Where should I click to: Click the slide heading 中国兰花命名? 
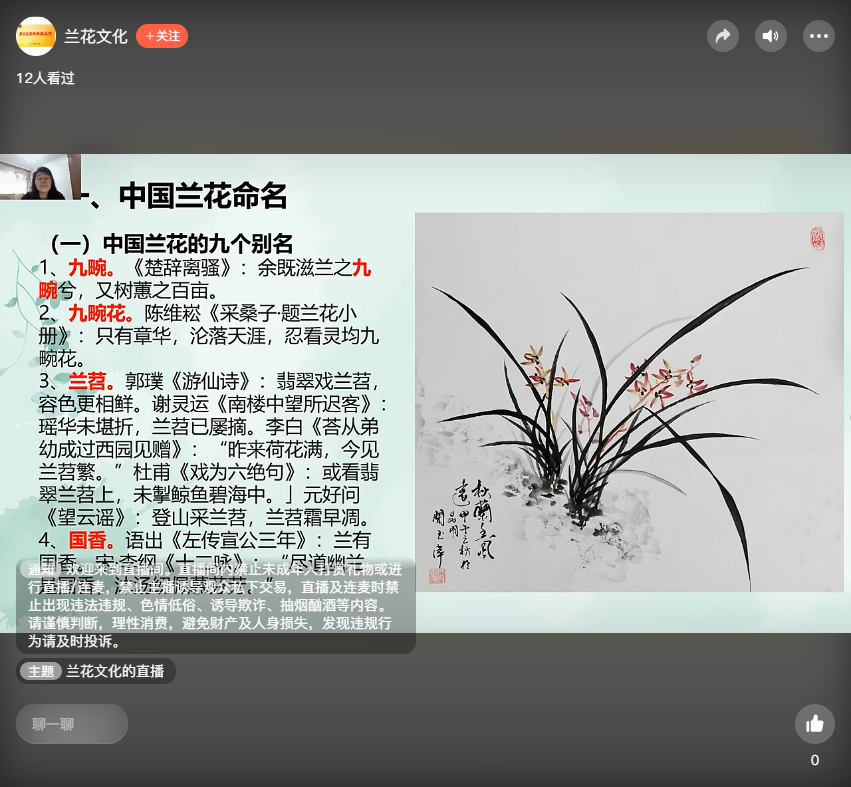click(x=203, y=196)
